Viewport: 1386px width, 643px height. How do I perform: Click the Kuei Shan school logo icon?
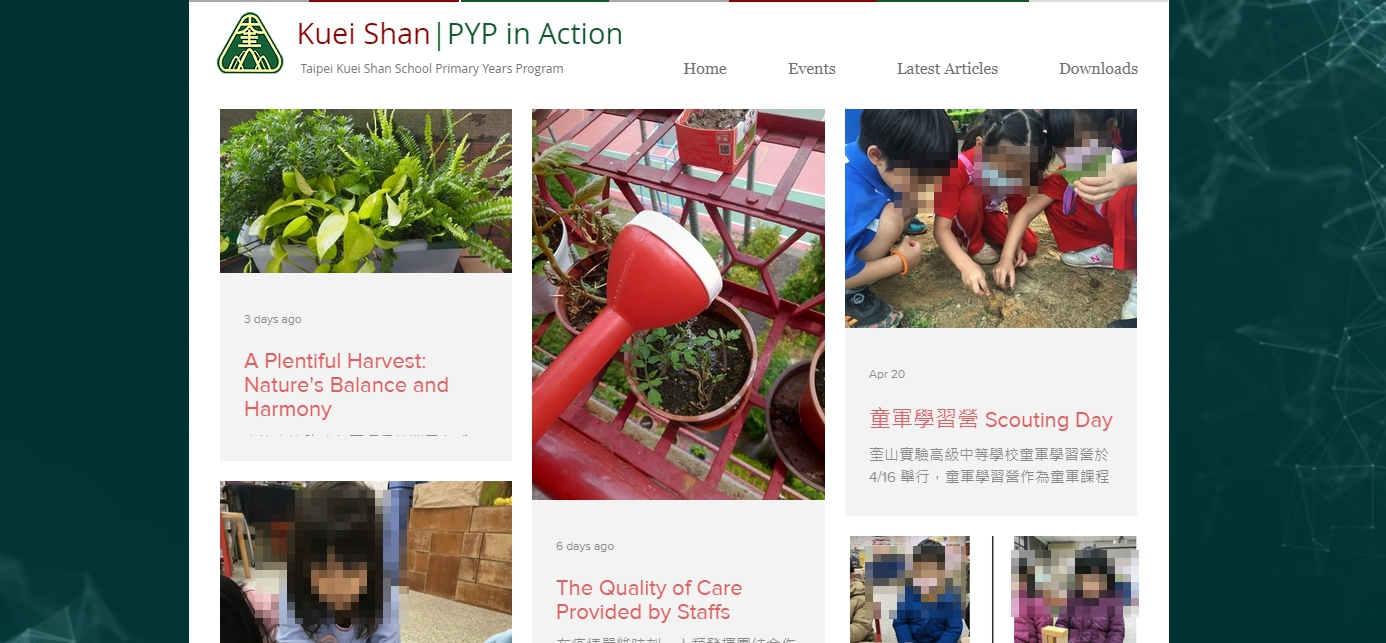coord(250,43)
